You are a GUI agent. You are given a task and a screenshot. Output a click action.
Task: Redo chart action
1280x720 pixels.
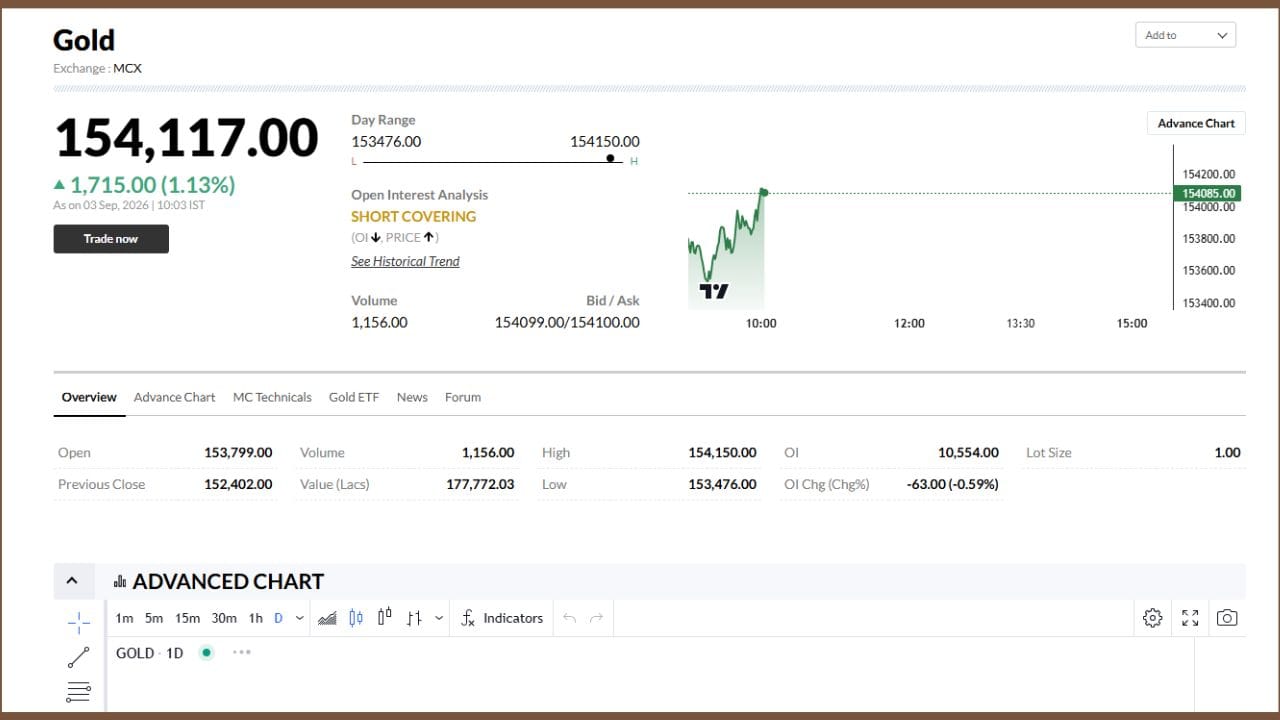click(x=596, y=618)
